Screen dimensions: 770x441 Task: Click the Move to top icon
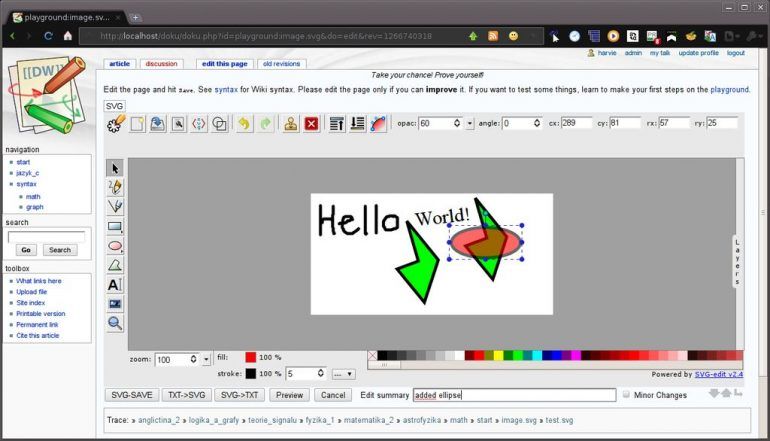tap(337, 124)
